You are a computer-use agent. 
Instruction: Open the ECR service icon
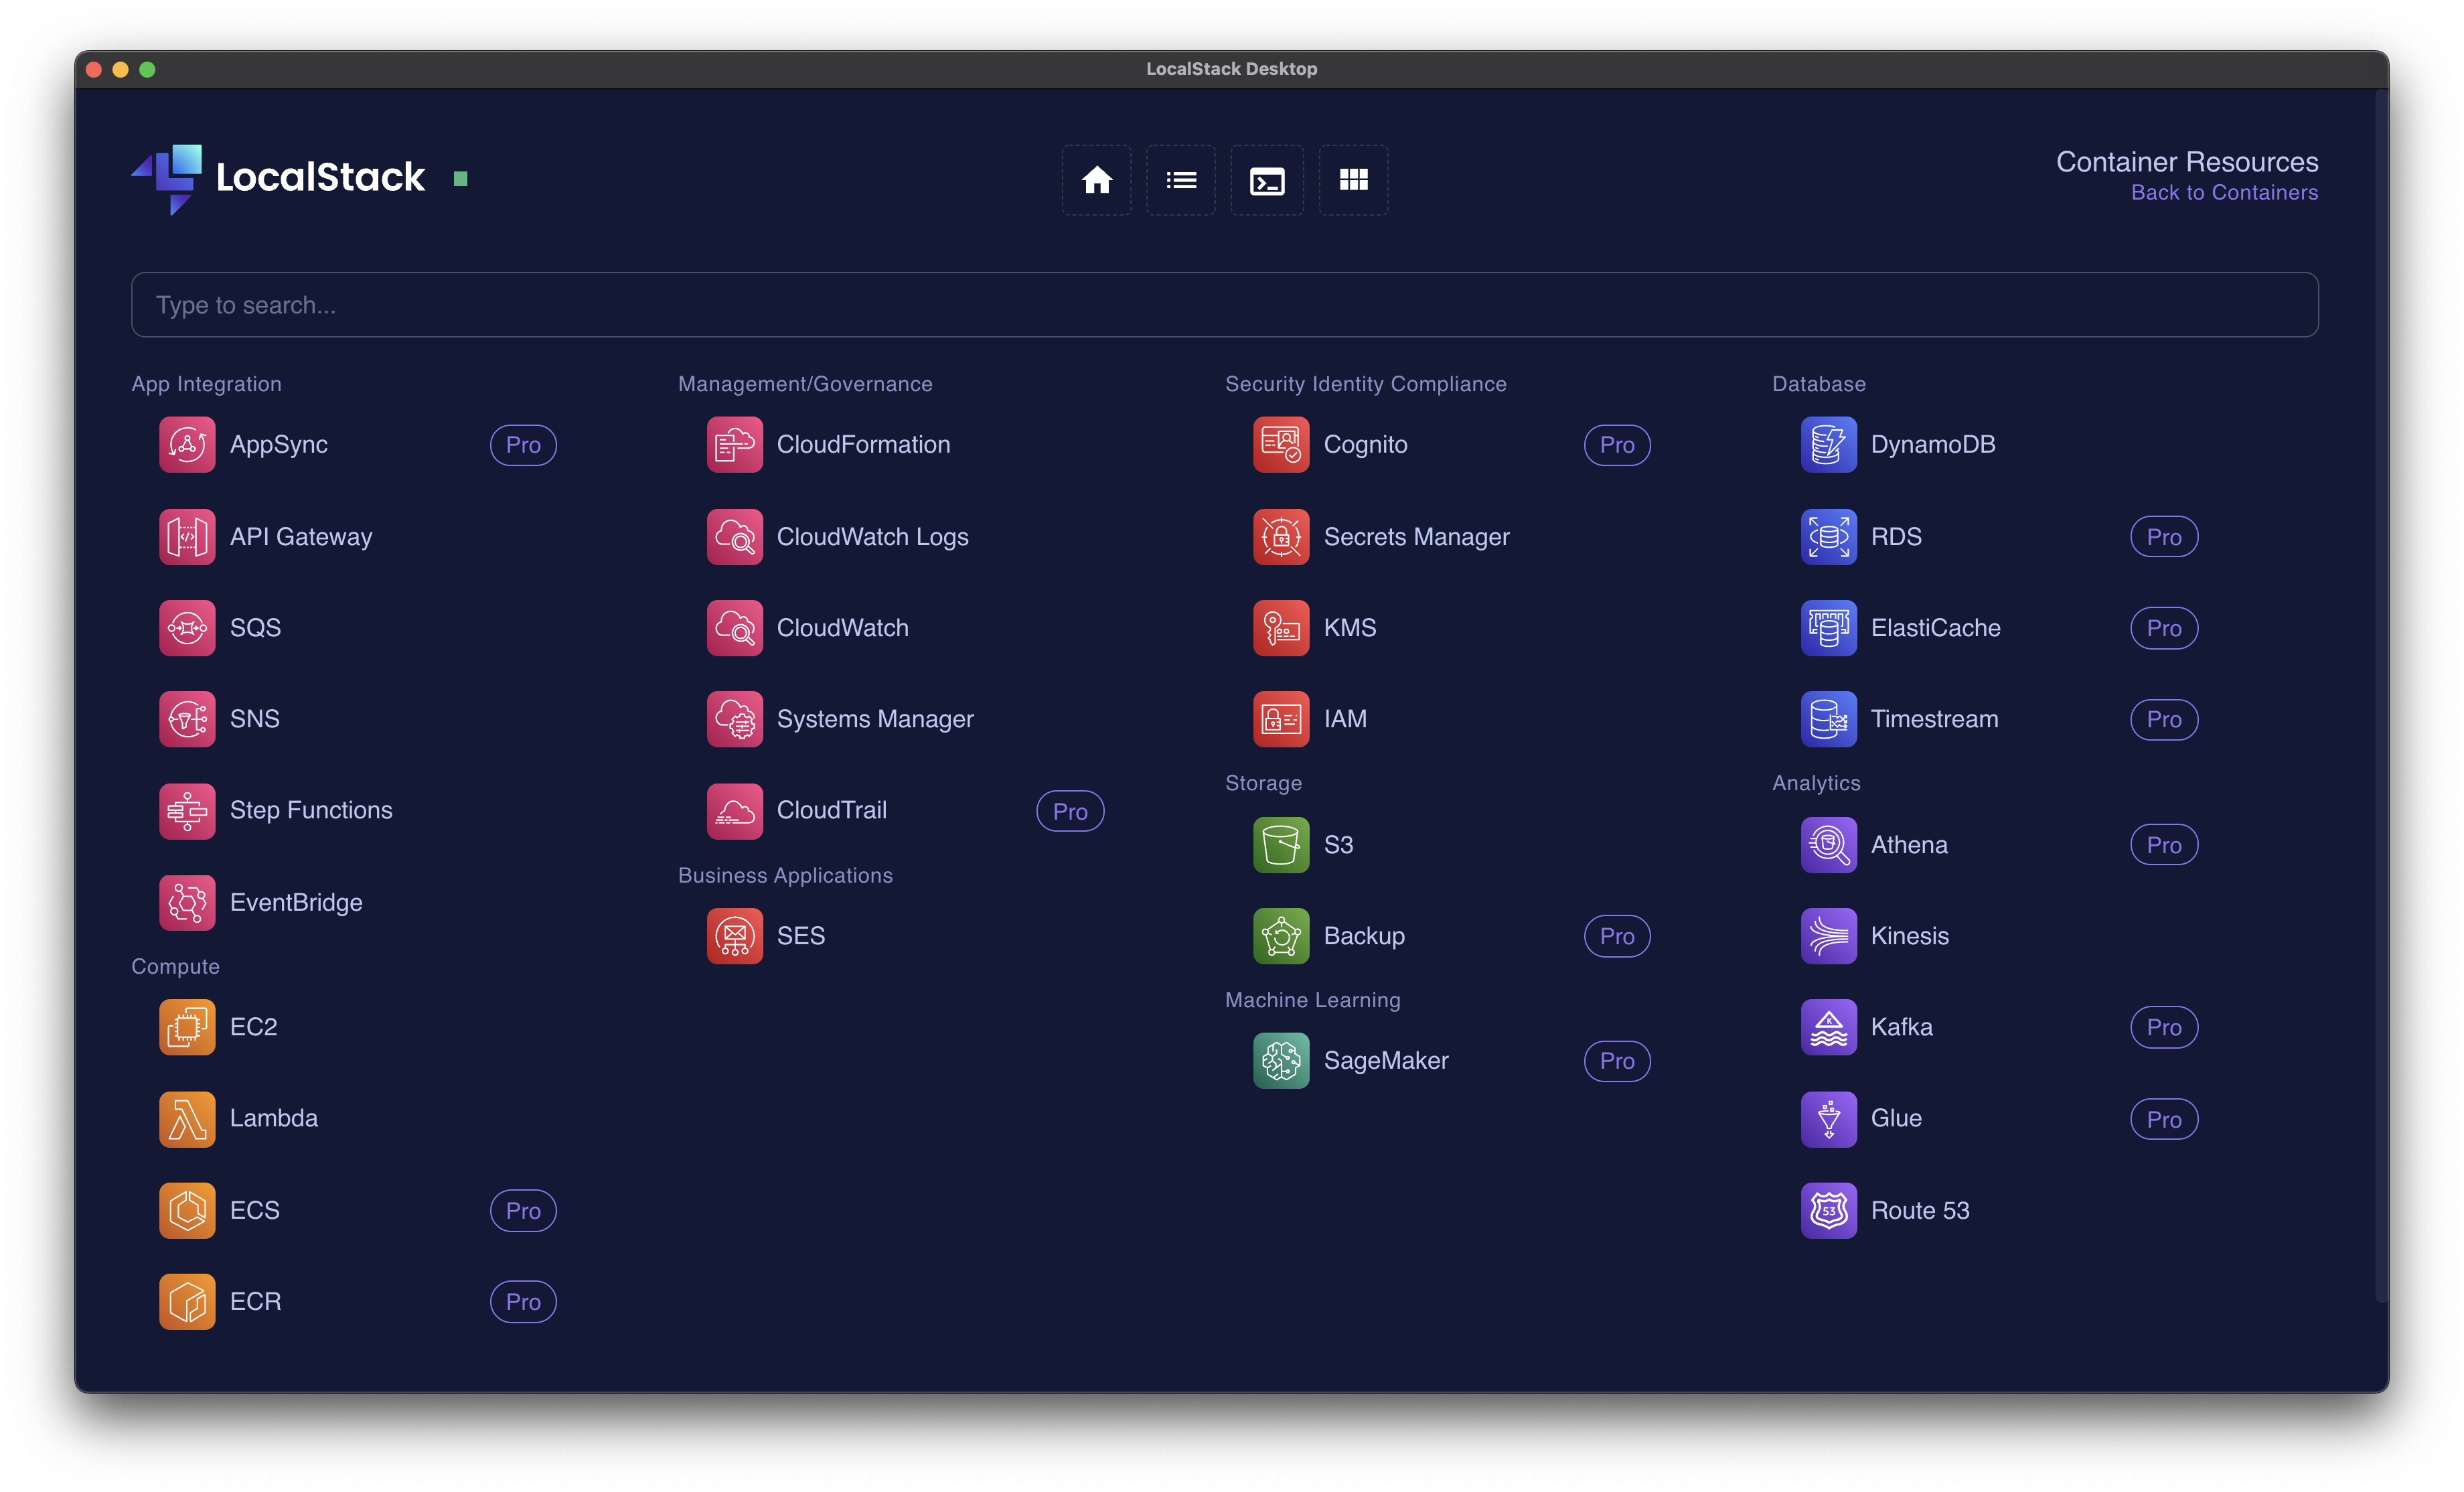(x=187, y=1302)
